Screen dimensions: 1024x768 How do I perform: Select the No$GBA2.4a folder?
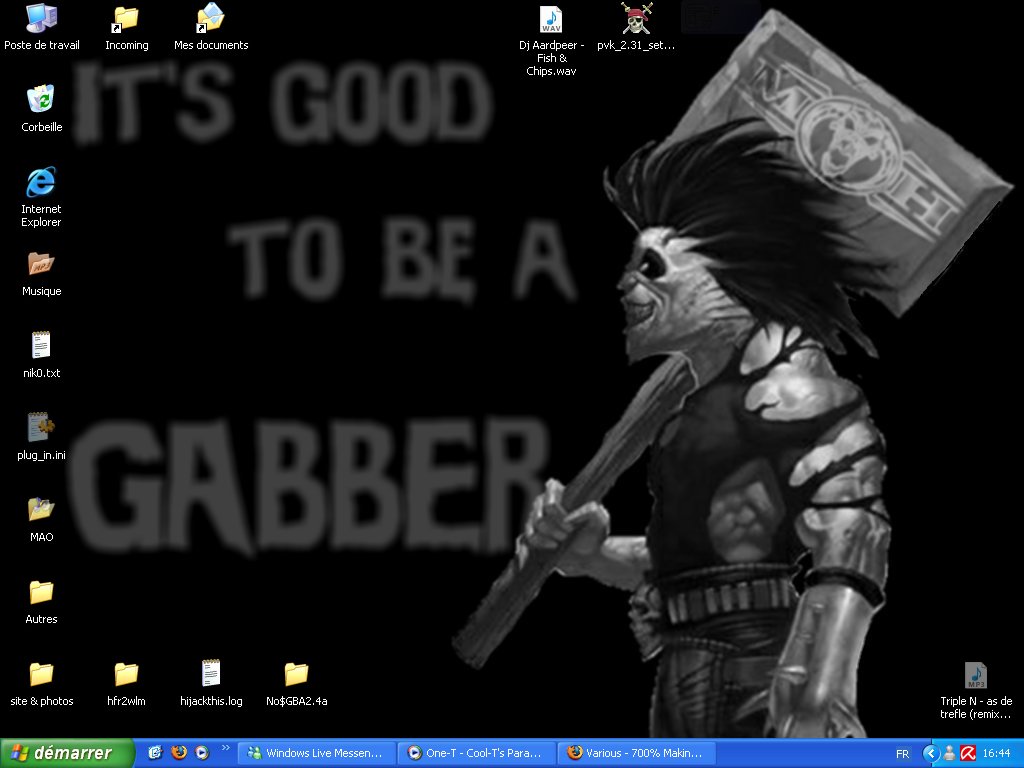296,684
